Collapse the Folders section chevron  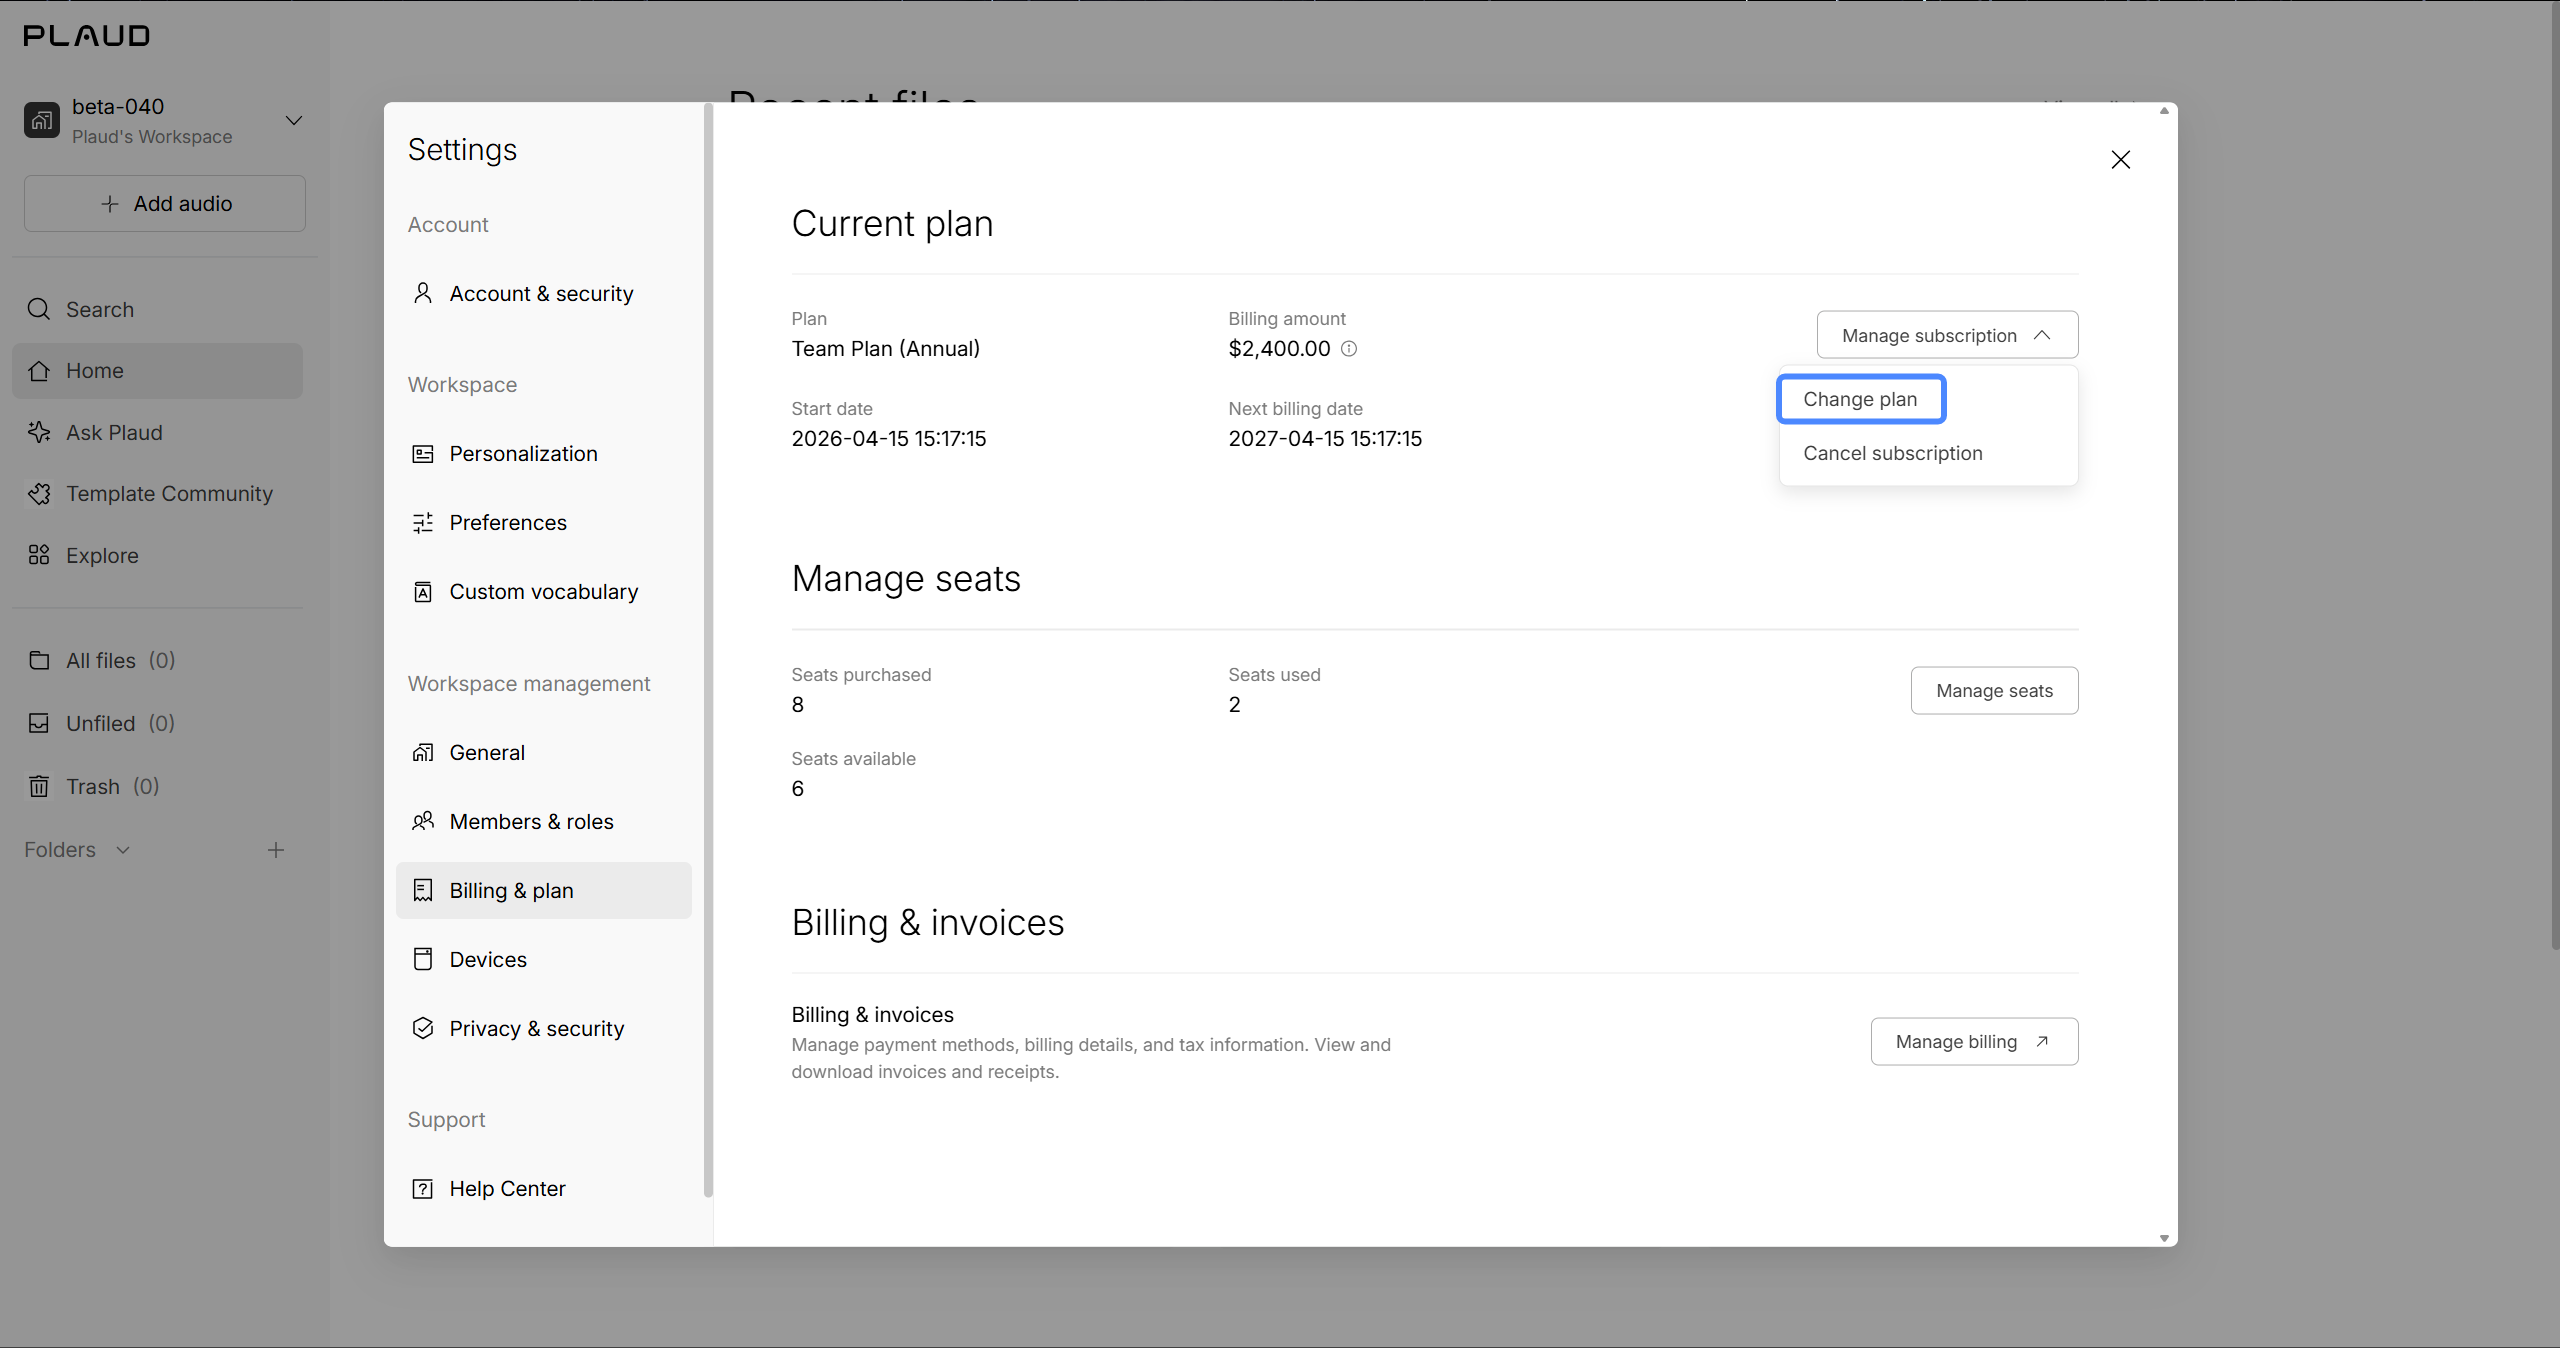coord(123,850)
